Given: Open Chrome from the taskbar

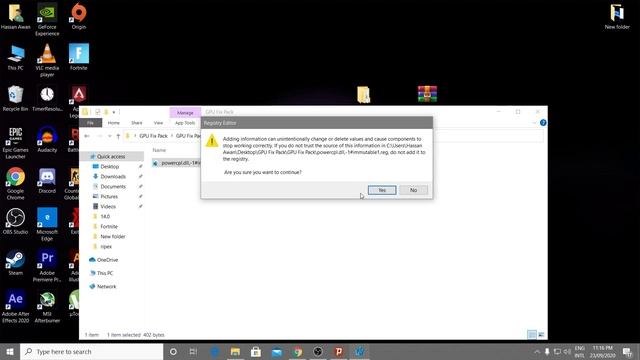Looking at the screenshot, I should (298, 351).
